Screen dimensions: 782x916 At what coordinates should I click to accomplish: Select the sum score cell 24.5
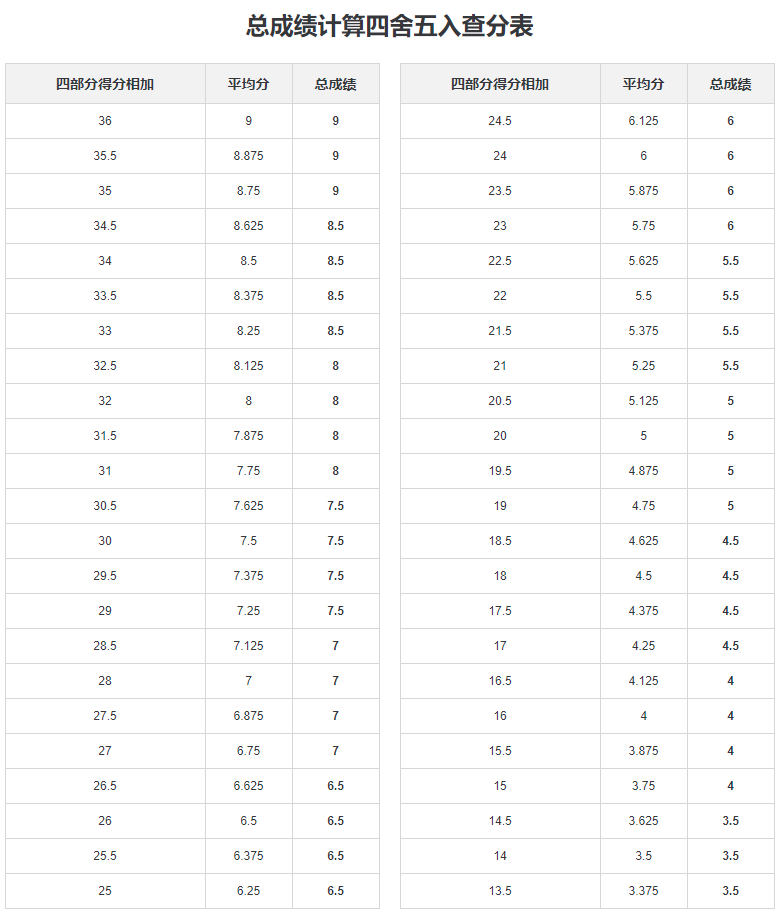pos(500,121)
